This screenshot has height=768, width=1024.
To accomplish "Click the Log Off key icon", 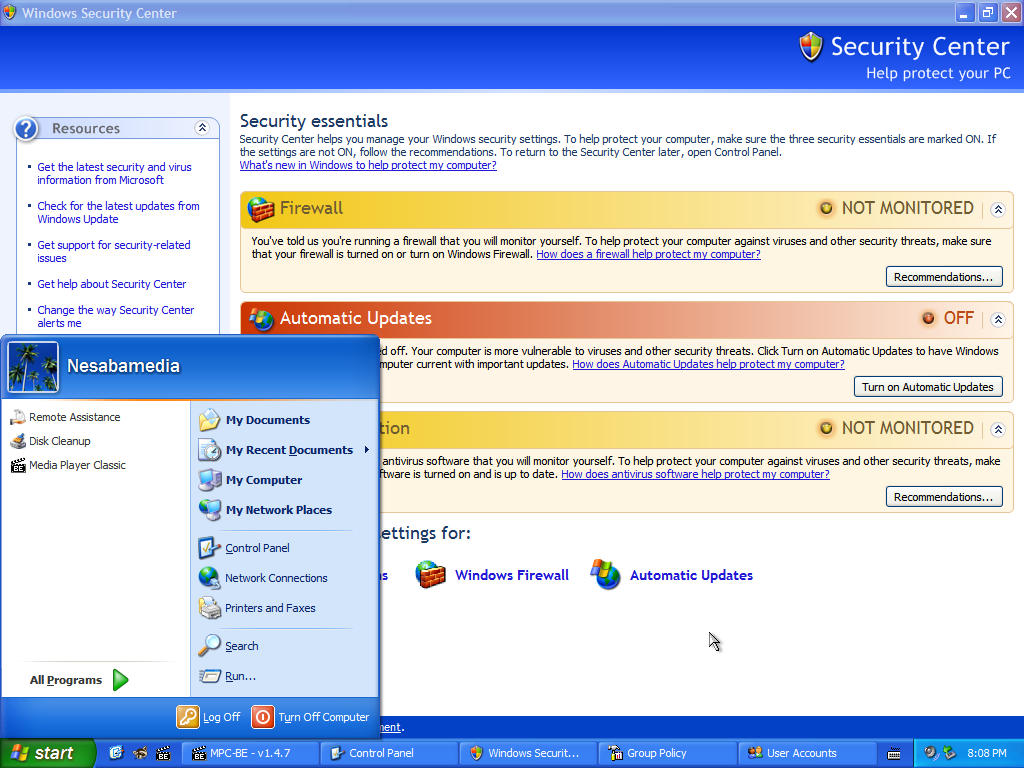I will (x=188, y=717).
